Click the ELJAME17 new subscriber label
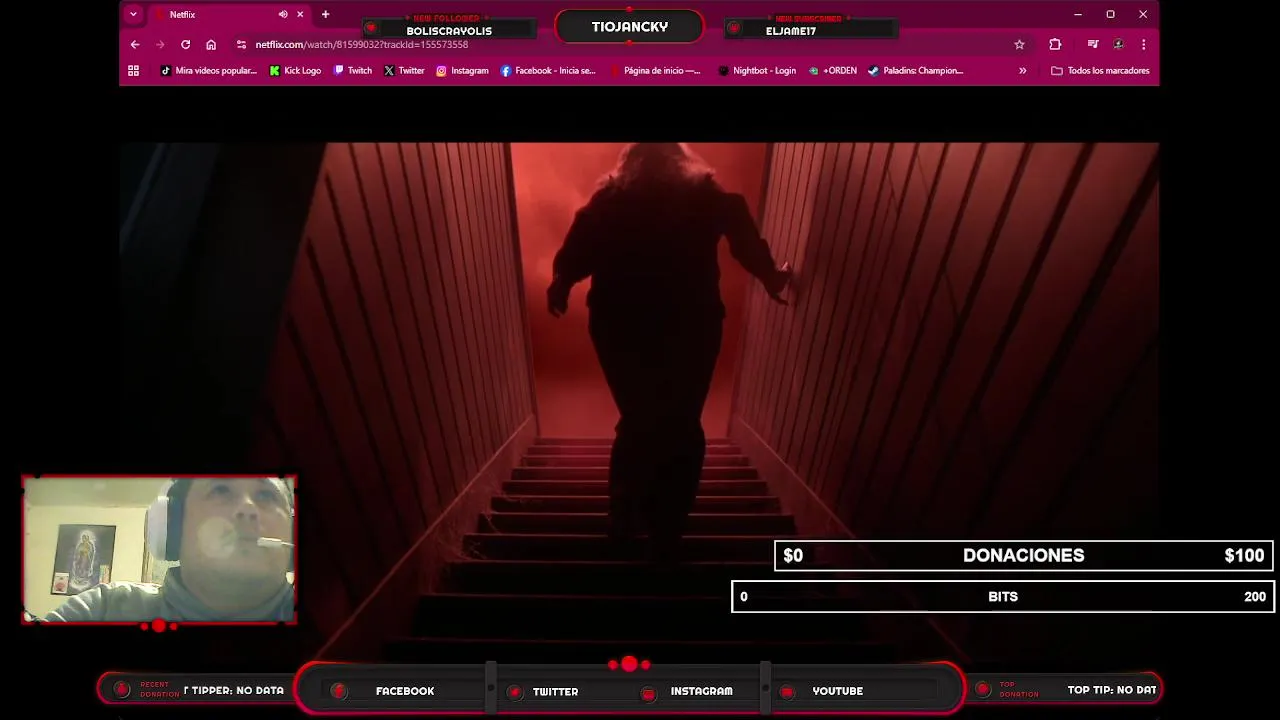 click(791, 31)
